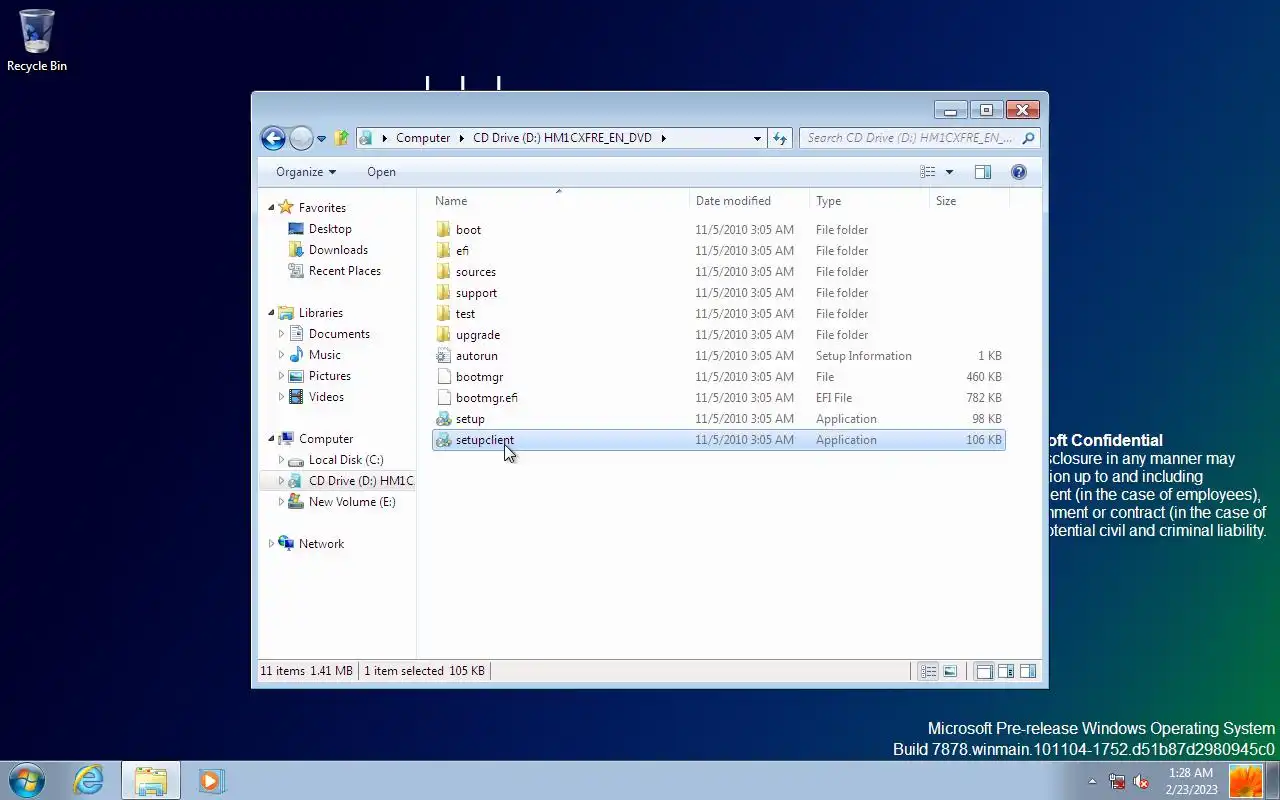
Task: Click the star icon next to Favorites
Action: click(x=286, y=207)
